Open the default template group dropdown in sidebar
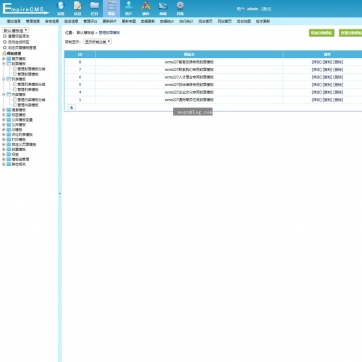 15,30
